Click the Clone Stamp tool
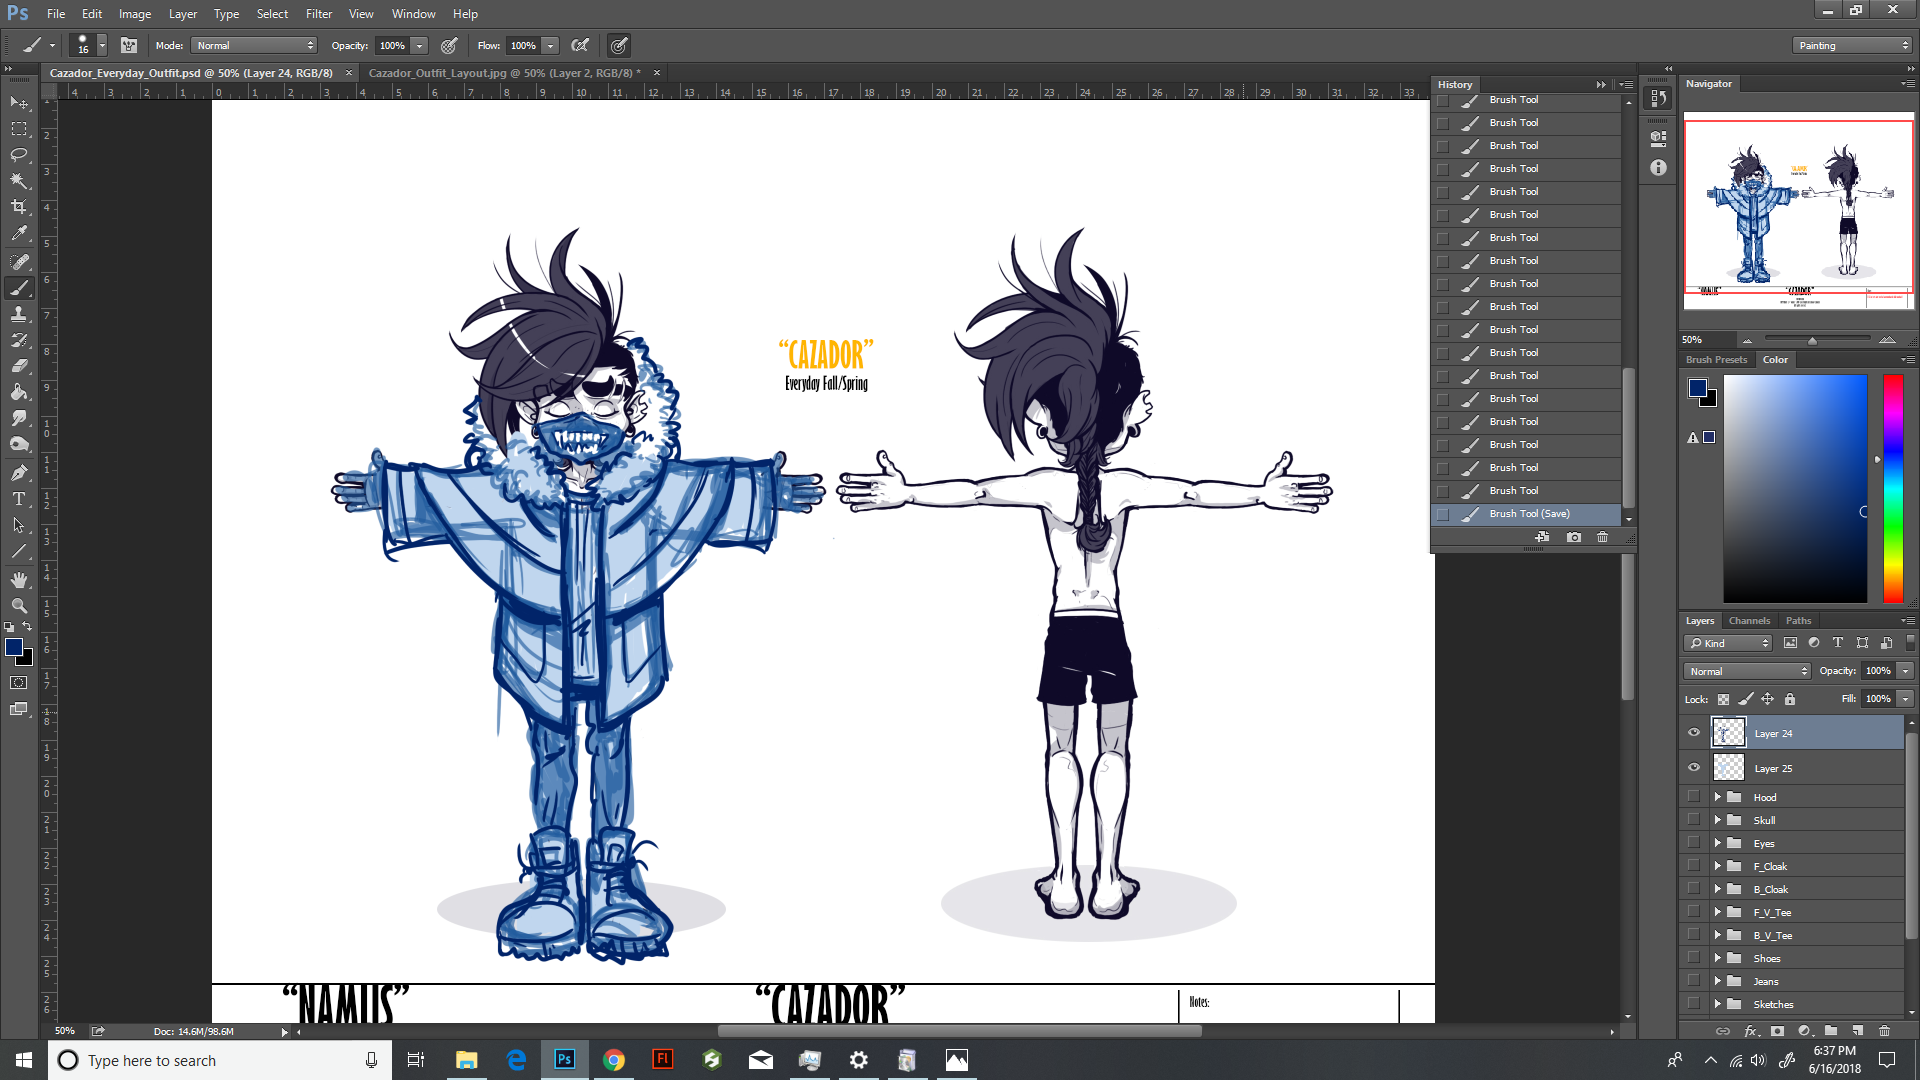Viewport: 1920px width, 1080px height. point(19,314)
